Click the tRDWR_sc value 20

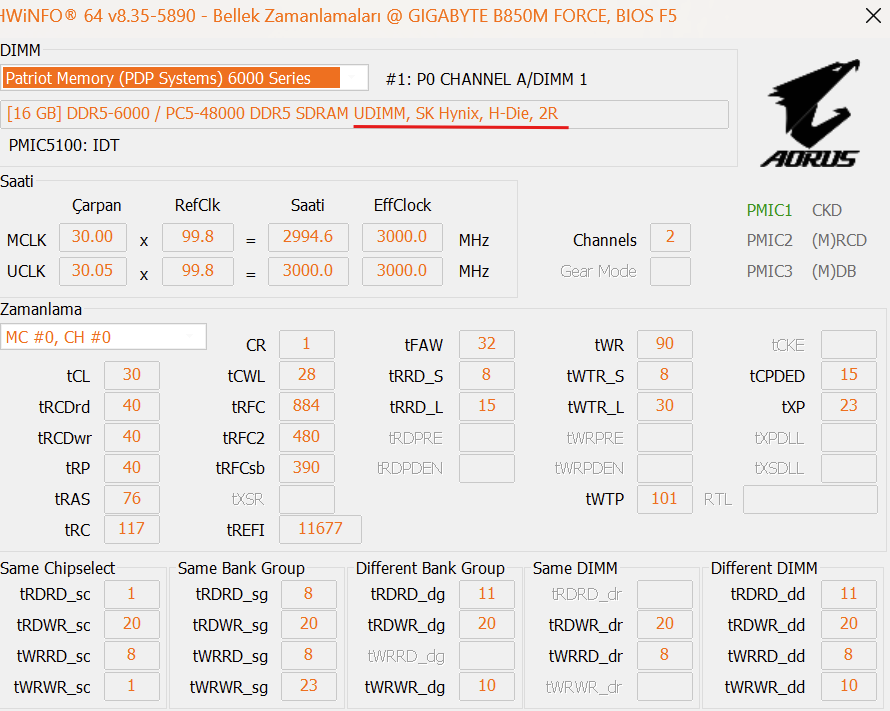(132, 625)
